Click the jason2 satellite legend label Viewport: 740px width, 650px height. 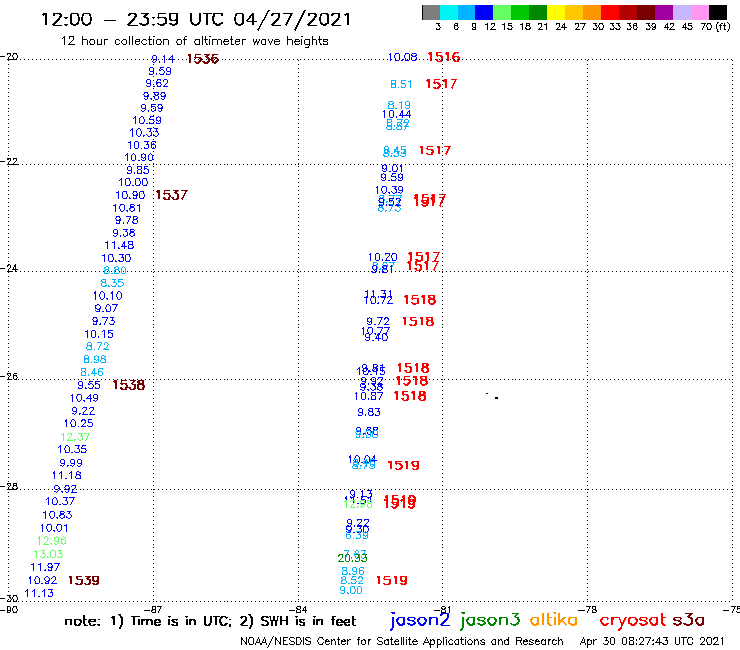click(420, 620)
